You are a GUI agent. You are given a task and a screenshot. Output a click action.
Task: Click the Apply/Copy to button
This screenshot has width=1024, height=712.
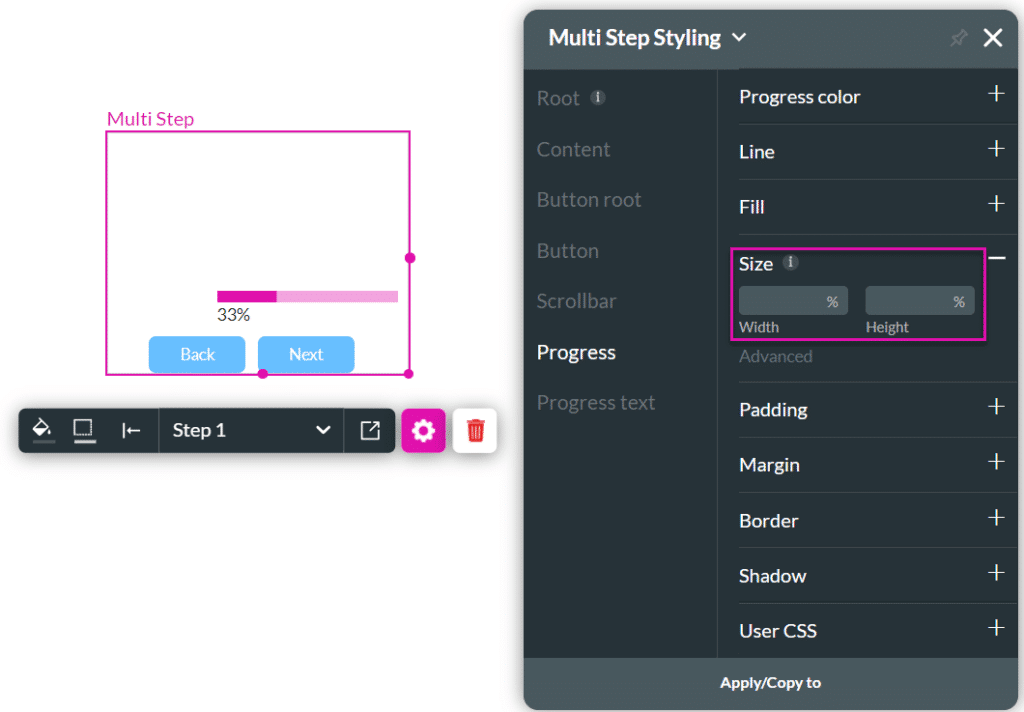point(771,683)
